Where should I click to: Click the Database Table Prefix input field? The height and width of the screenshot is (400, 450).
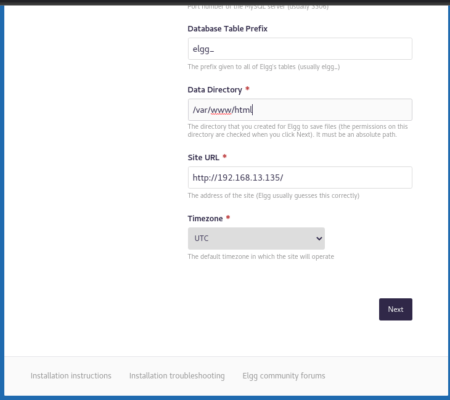[x=300, y=49]
